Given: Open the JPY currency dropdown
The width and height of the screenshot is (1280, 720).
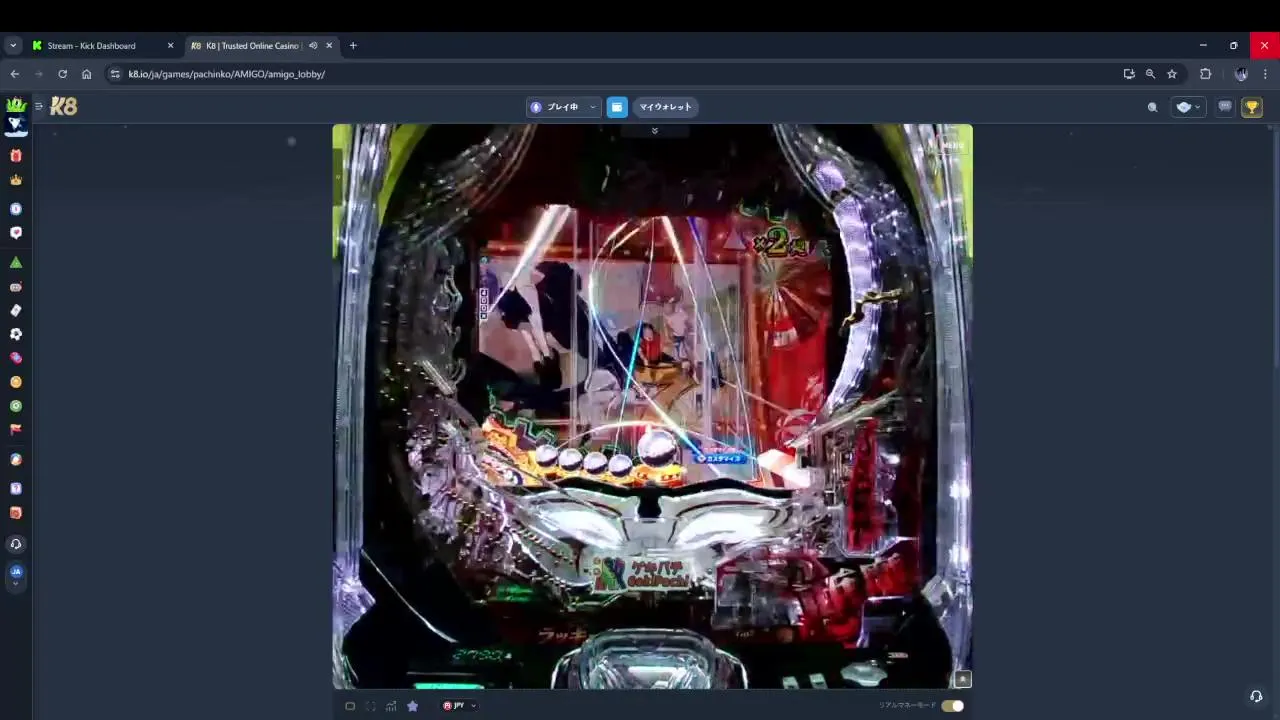Looking at the screenshot, I should tap(459, 706).
